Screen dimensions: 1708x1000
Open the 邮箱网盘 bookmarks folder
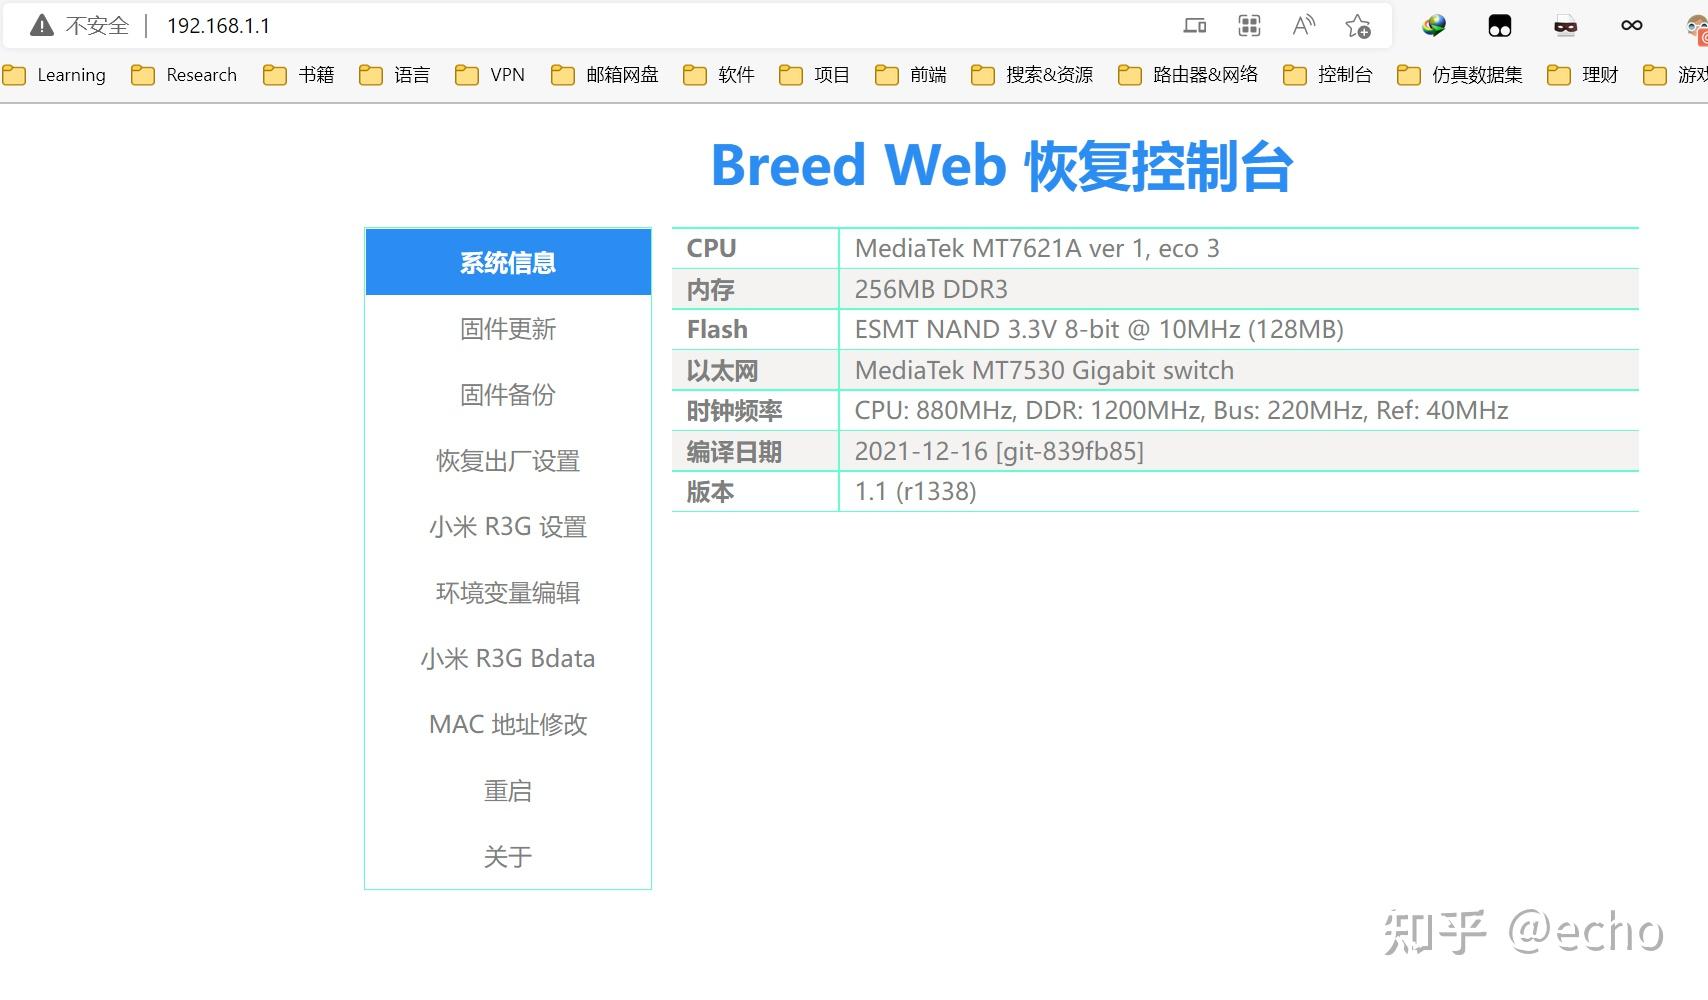605,75
